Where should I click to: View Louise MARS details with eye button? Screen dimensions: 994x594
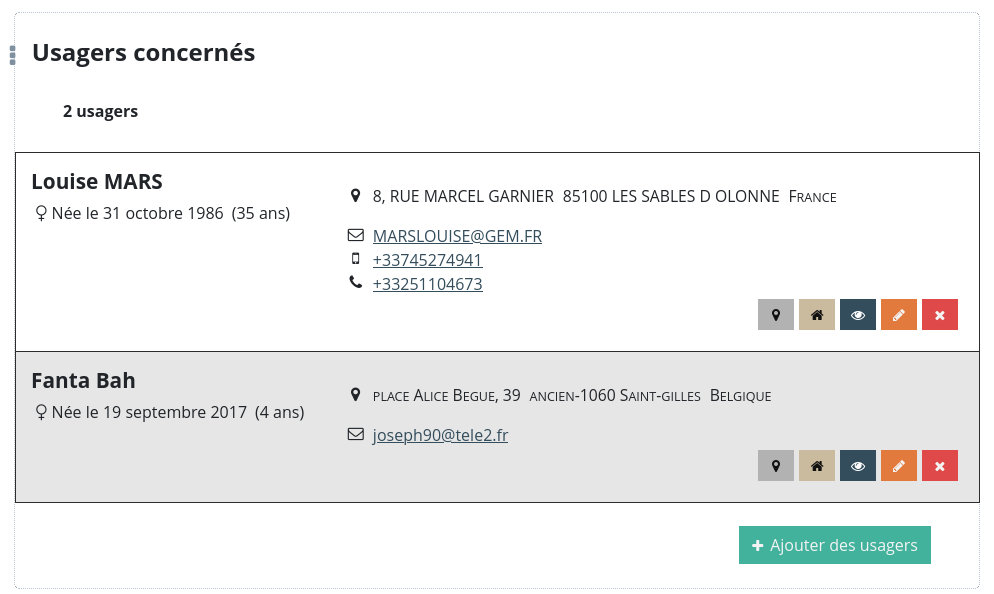click(x=858, y=315)
